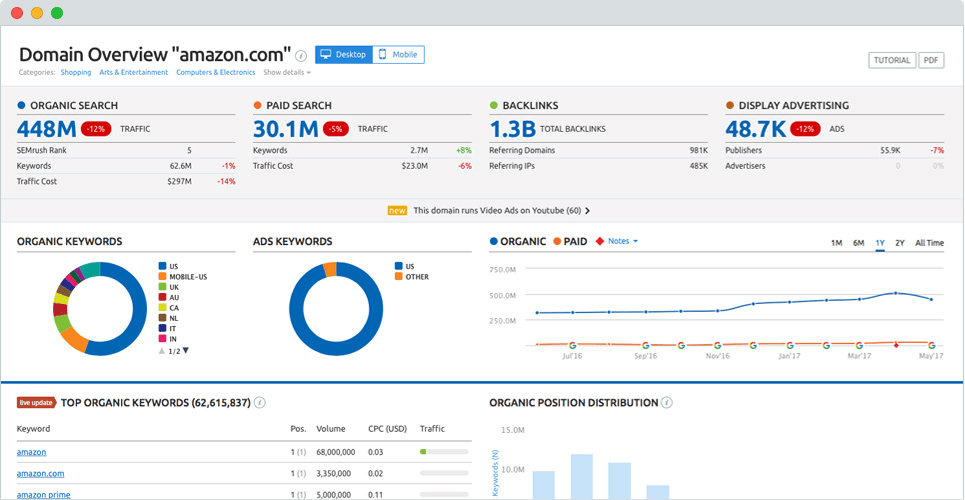Open Computers & Electronics category link

pyautogui.click(x=215, y=73)
